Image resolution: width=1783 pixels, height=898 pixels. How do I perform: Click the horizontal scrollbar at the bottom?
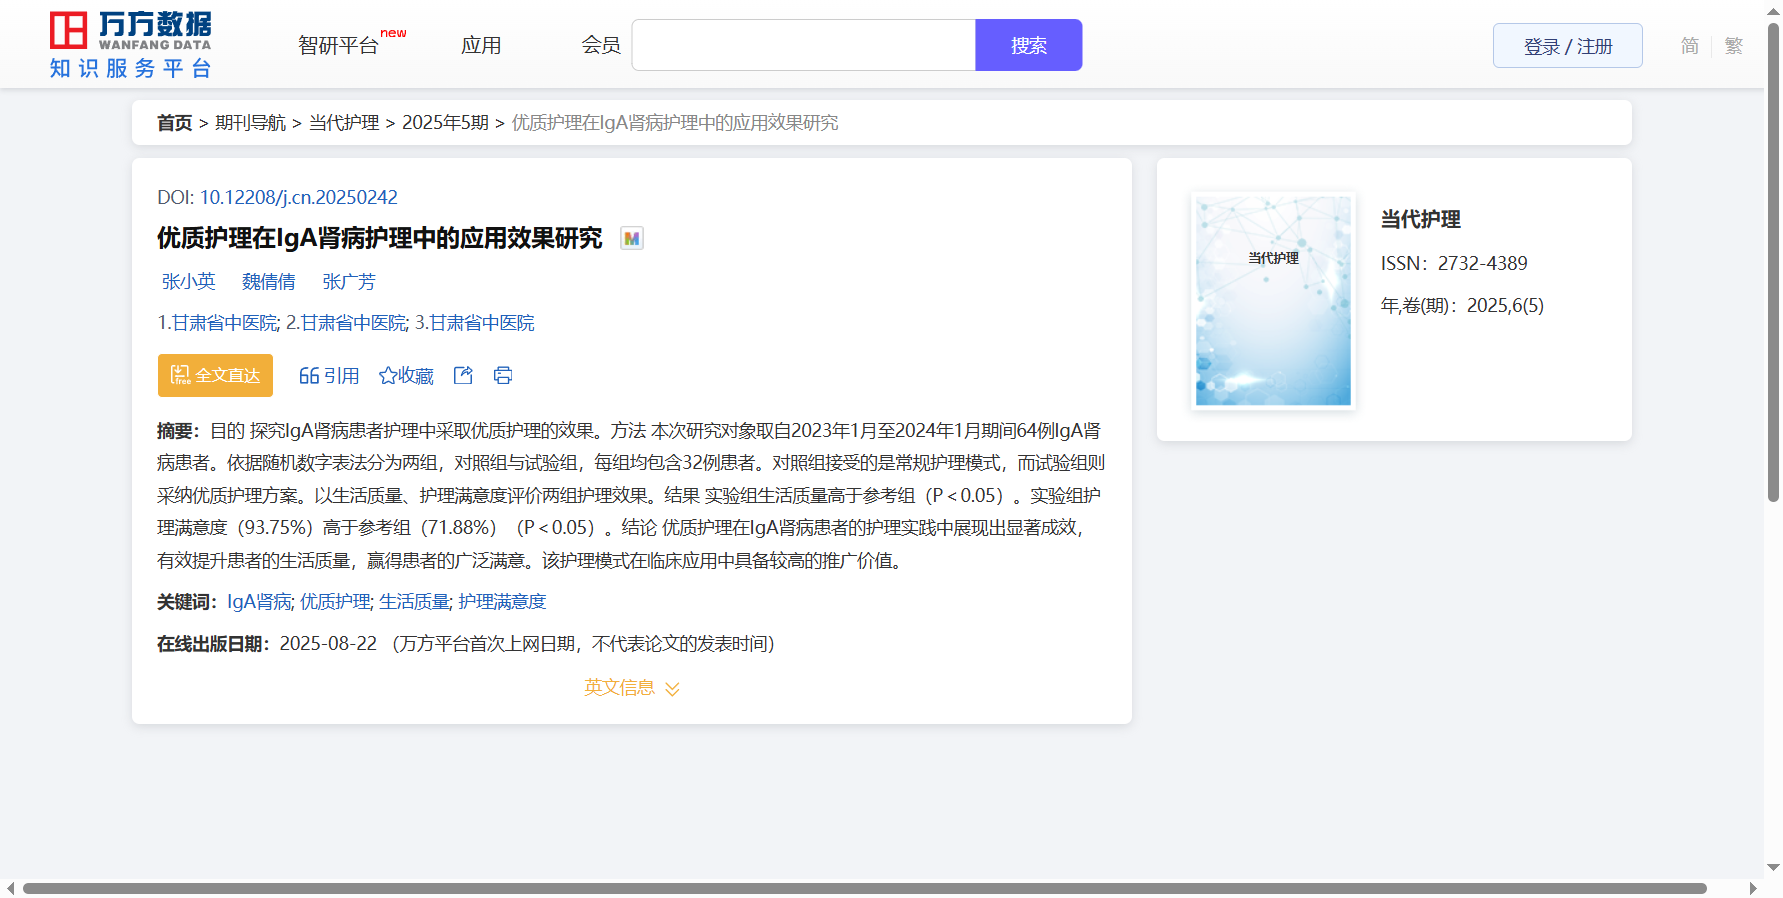tap(864, 888)
